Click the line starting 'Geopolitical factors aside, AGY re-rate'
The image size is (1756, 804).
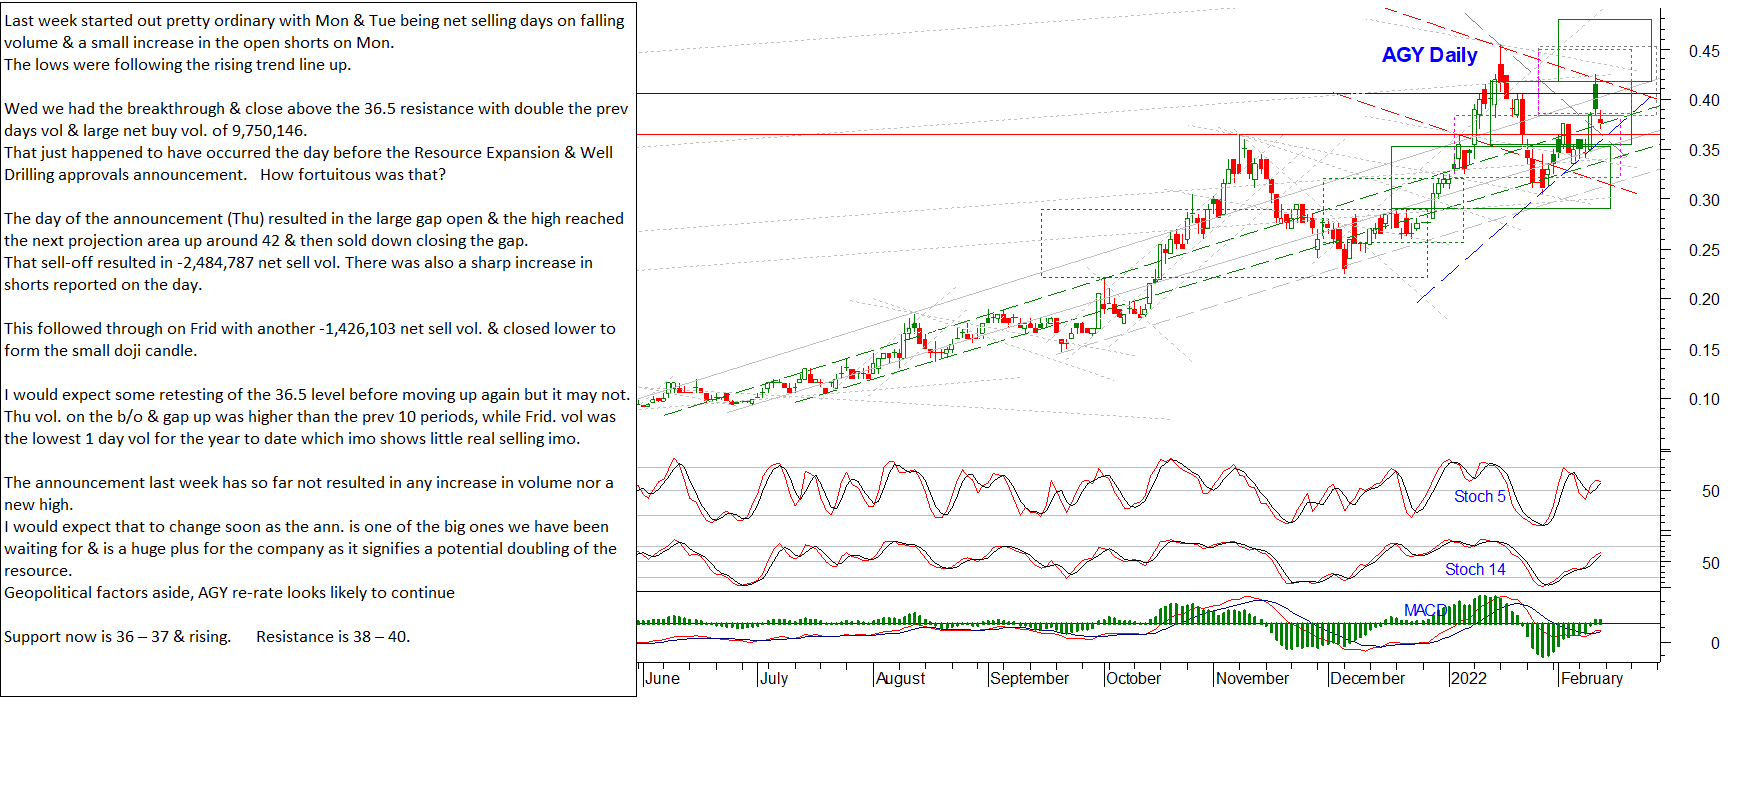pyautogui.click(x=229, y=593)
